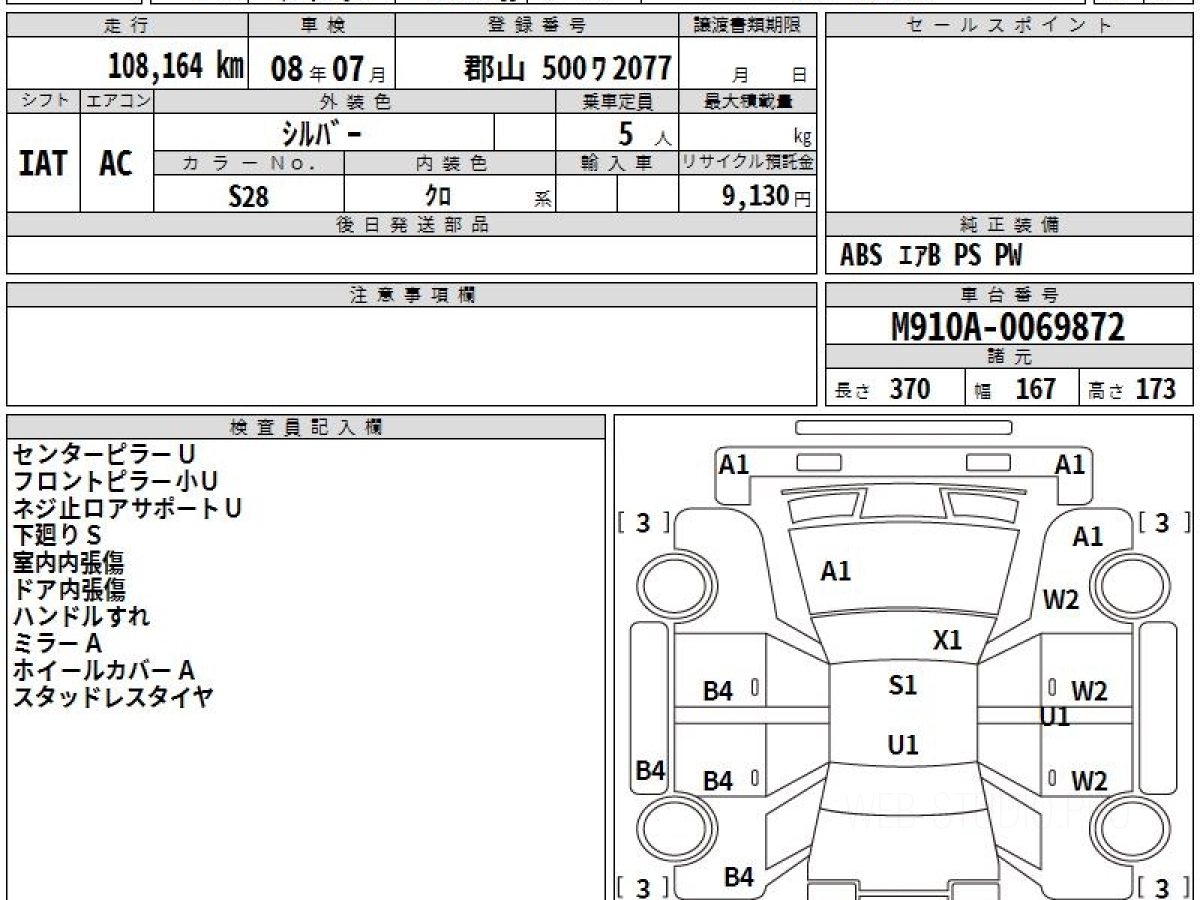1200x900 pixels.
Task: Click the color number S28
Action: 248,196
